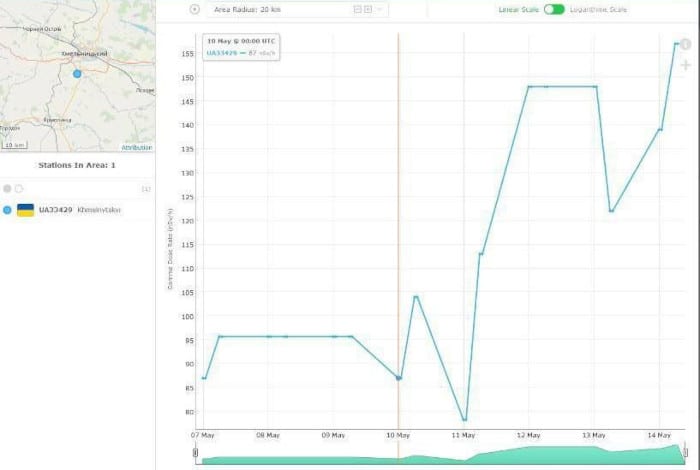The width and height of the screenshot is (700, 470).
Task: Click the small square icons in Area Radius box
Action: tap(362, 9)
